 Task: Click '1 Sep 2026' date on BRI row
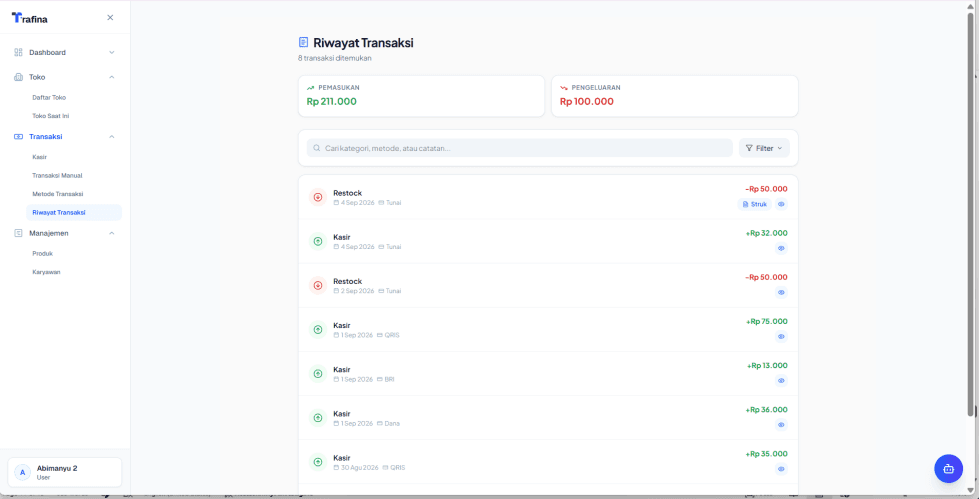coord(356,380)
